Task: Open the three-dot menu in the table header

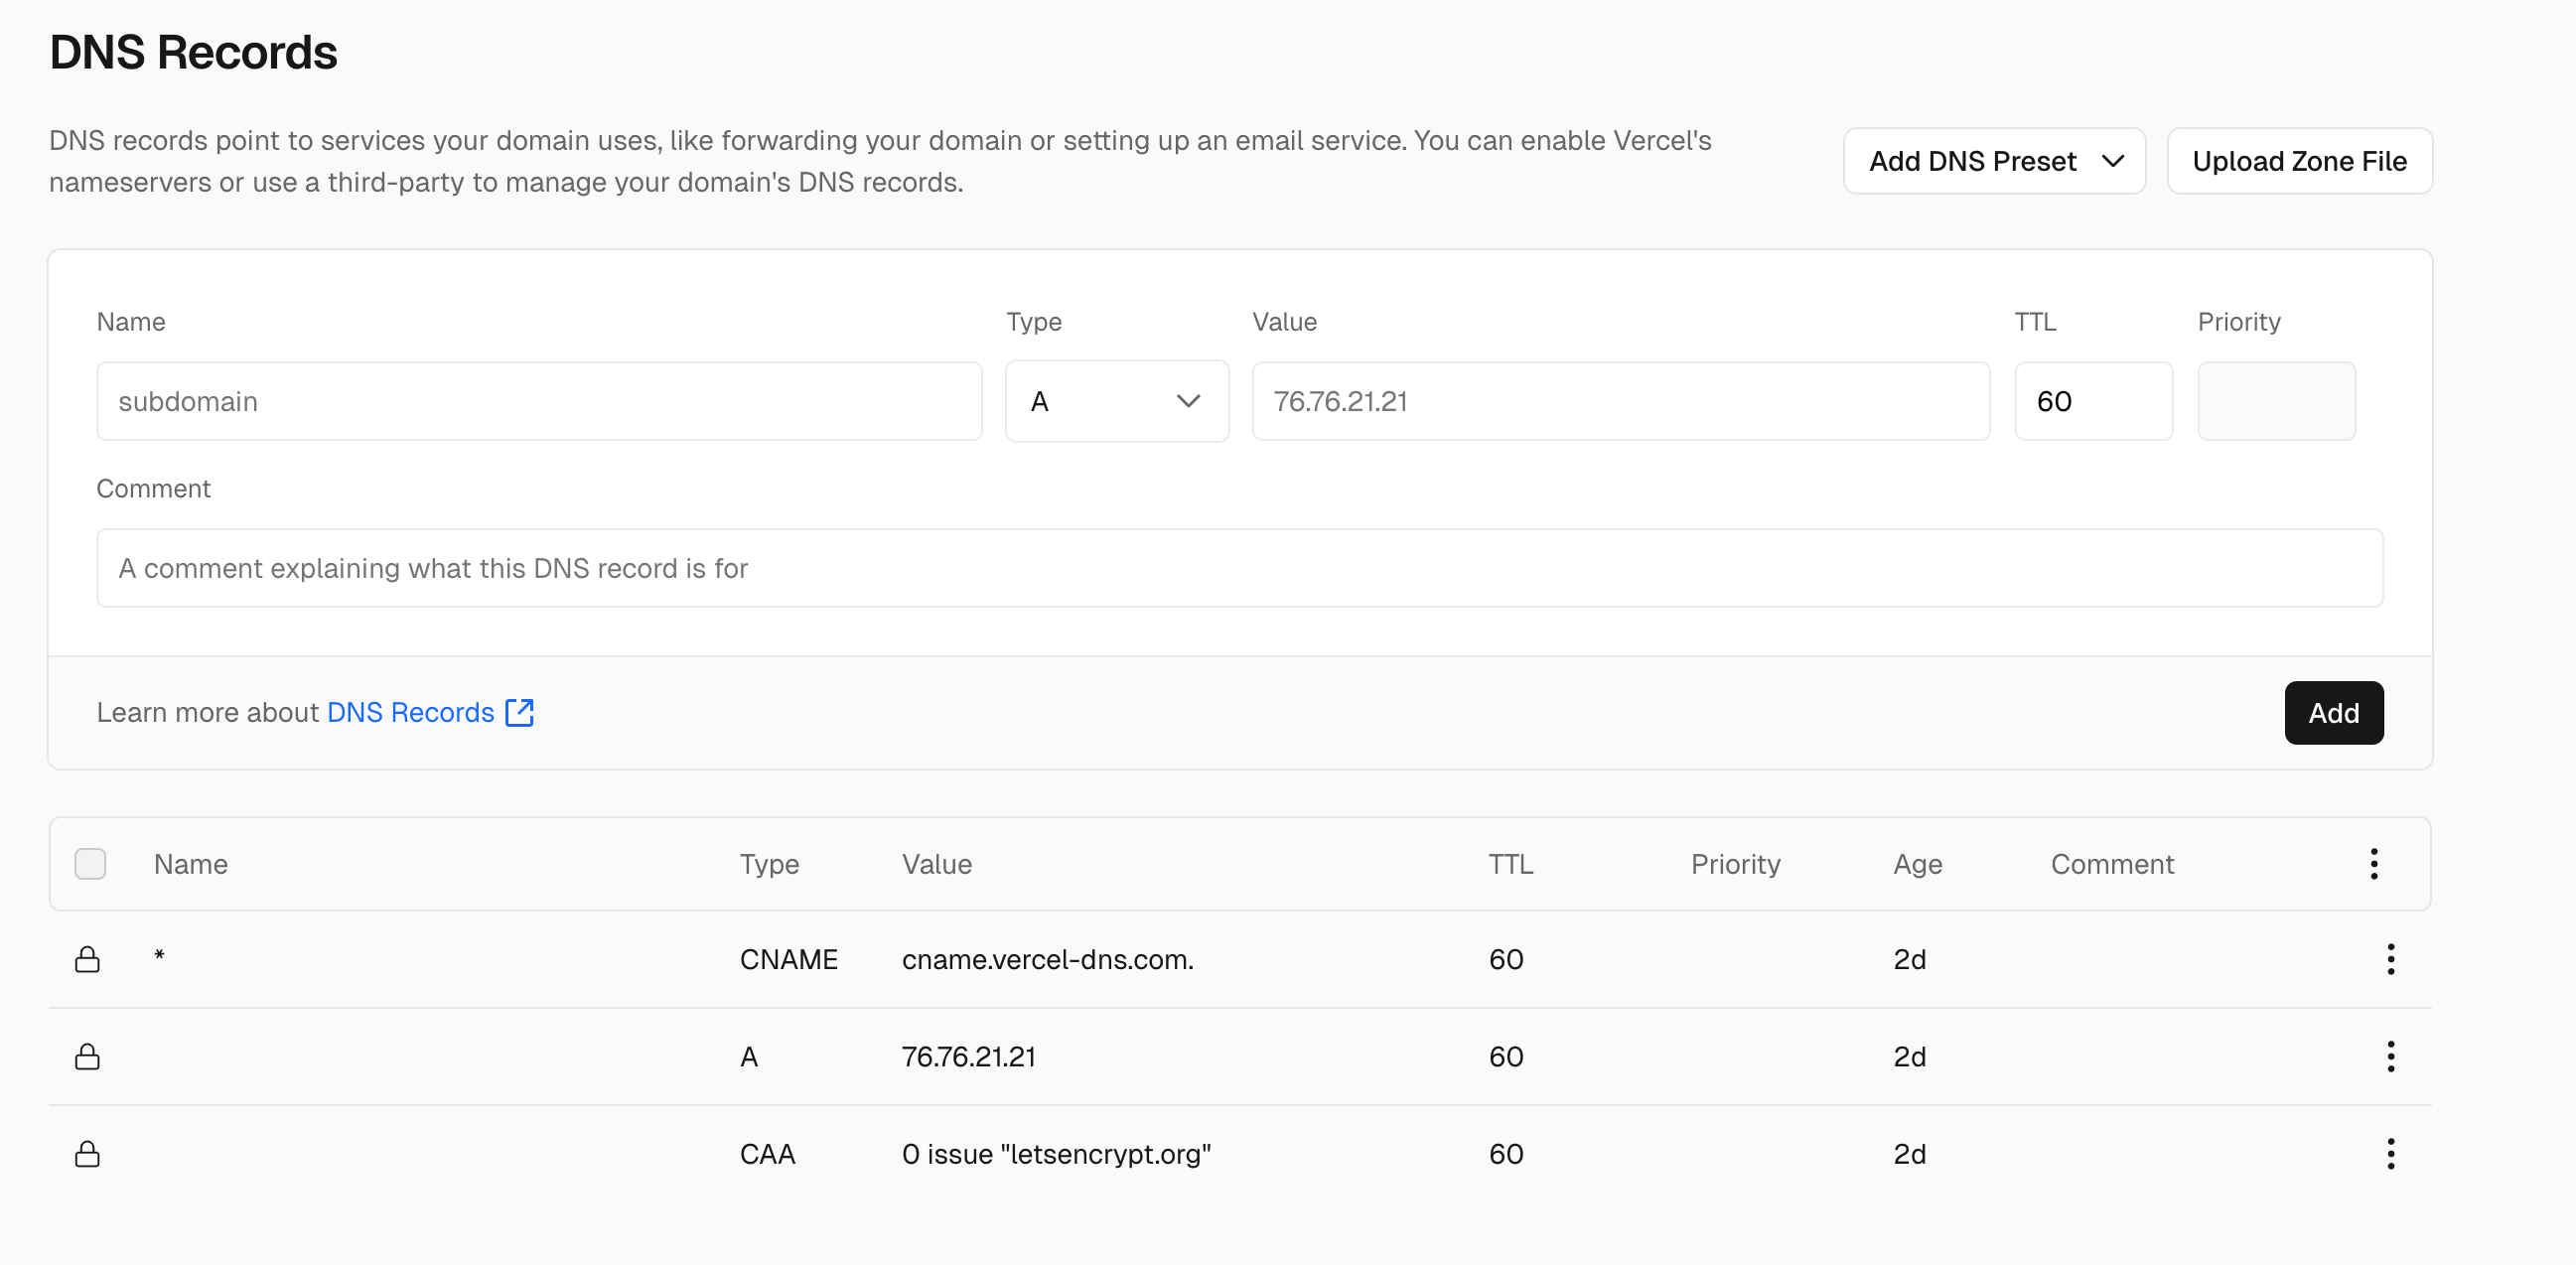Action: pos(2373,863)
